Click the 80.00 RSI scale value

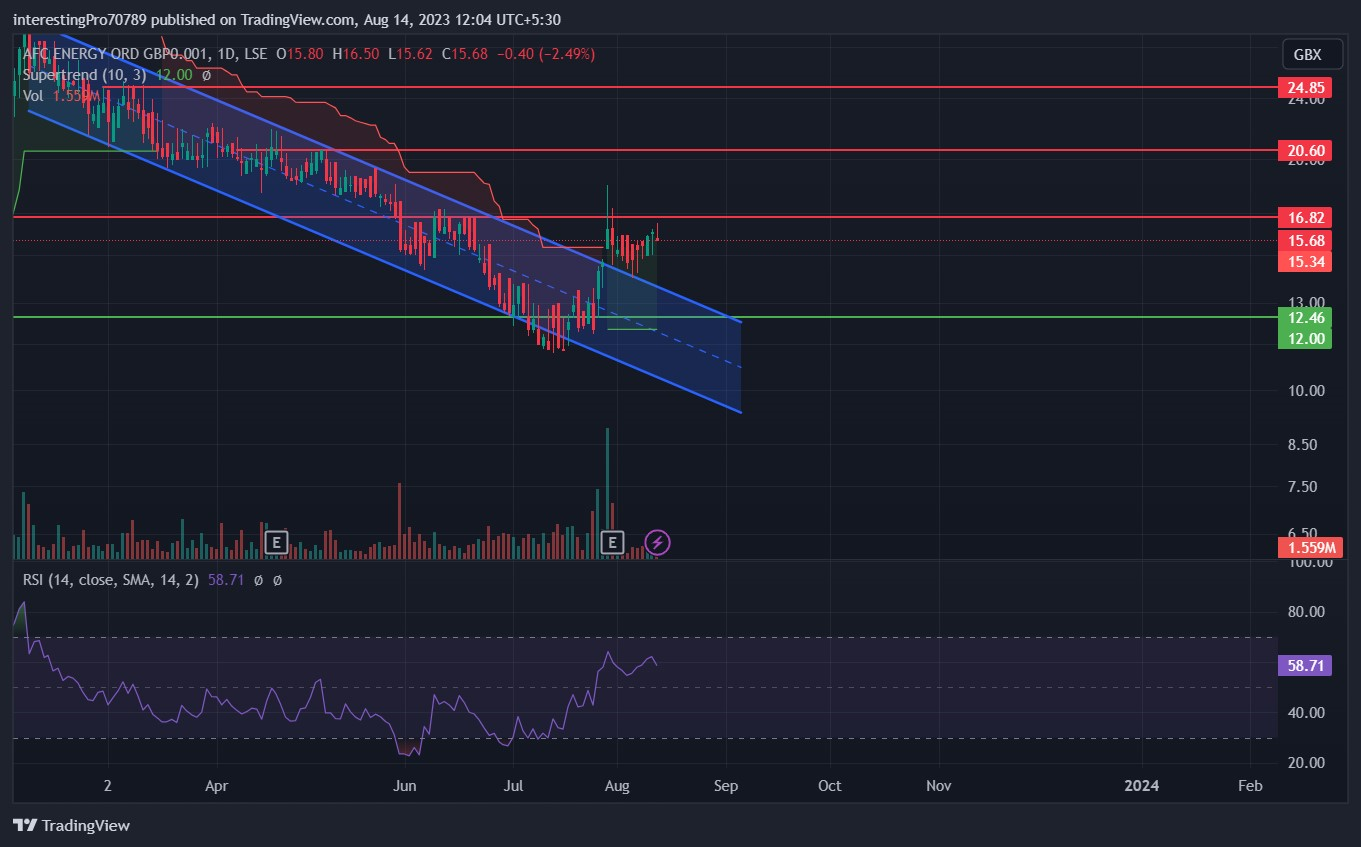(1306, 612)
